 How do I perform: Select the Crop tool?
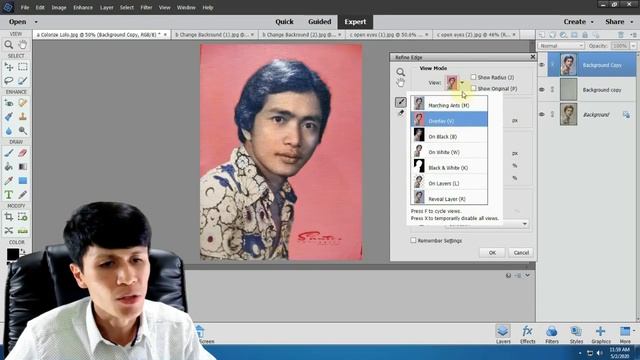click(9, 217)
